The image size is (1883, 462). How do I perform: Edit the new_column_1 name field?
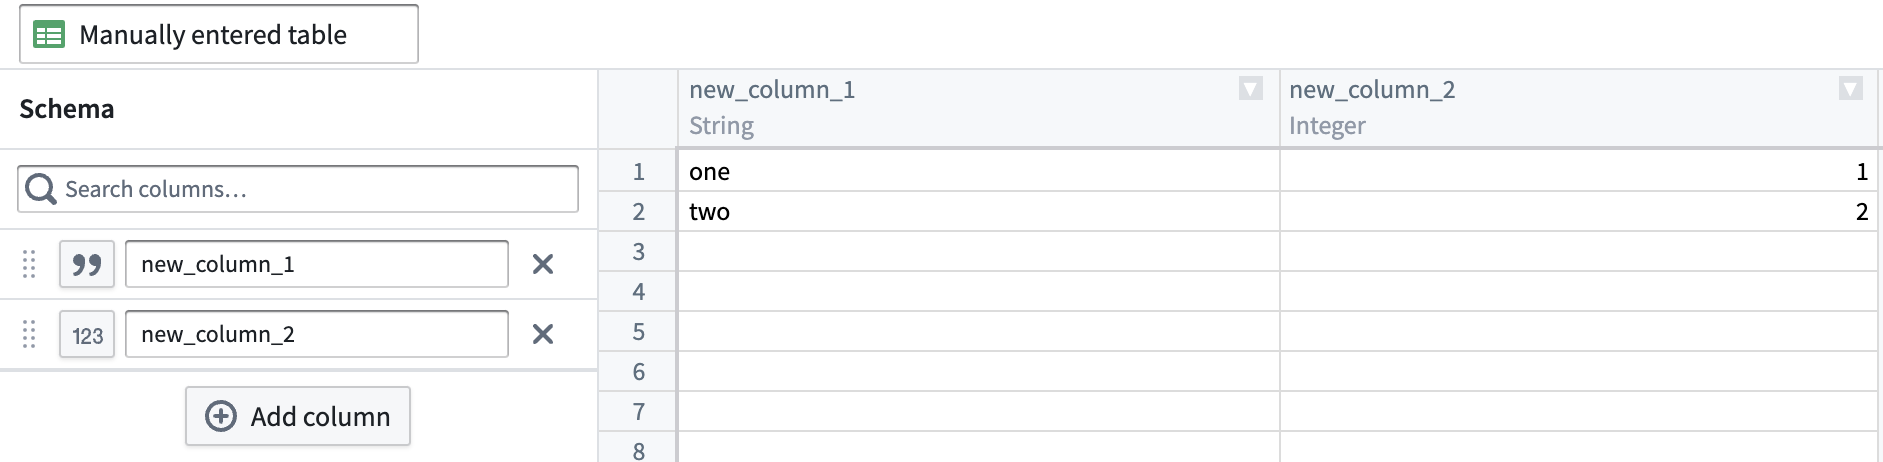(x=316, y=264)
